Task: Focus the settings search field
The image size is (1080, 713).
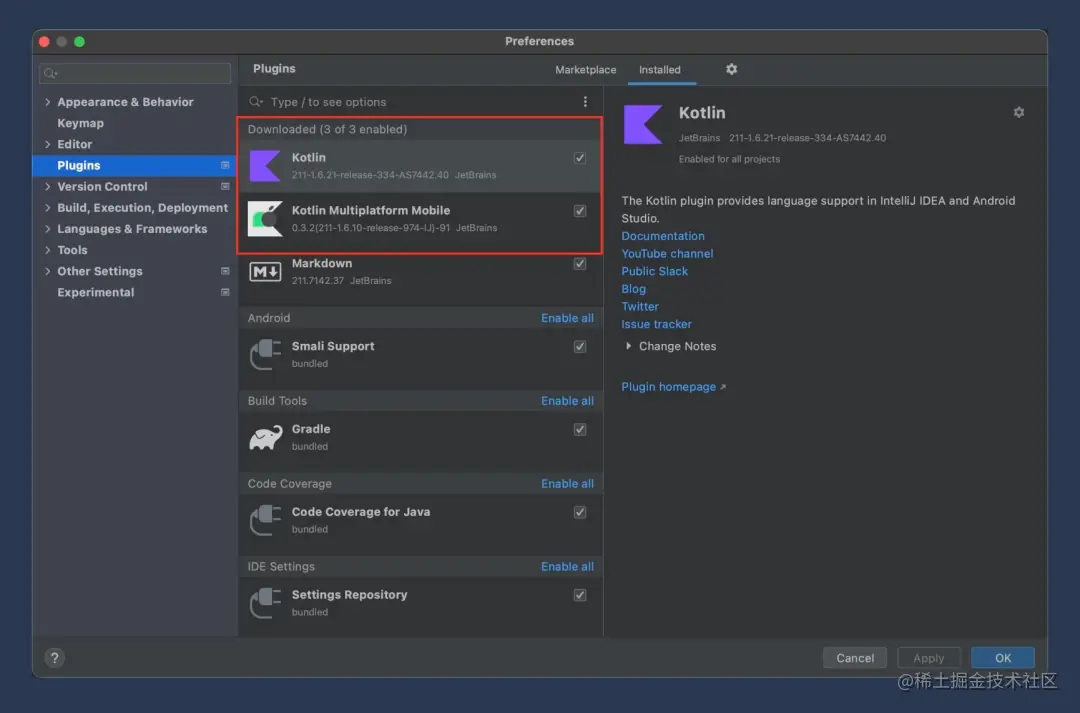Action: click(135, 73)
